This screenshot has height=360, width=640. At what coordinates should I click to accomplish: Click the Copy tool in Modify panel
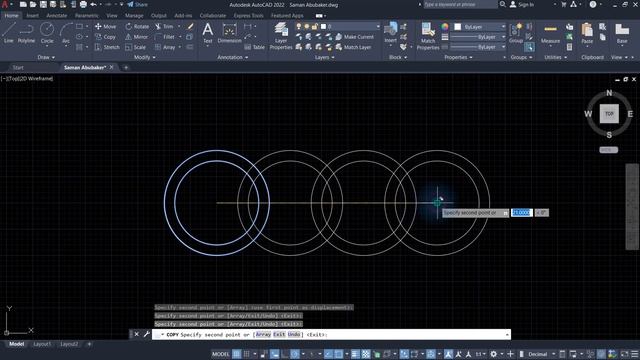[x=105, y=37]
